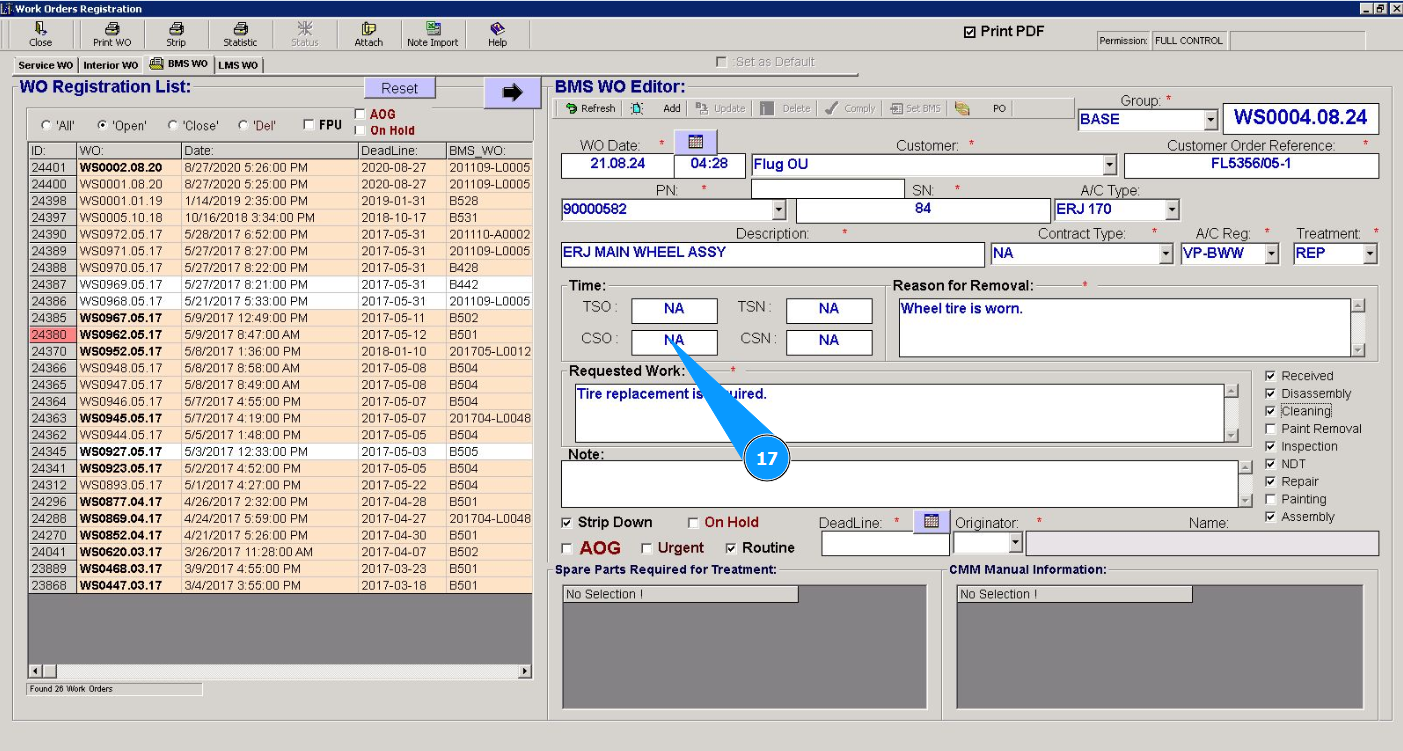Toggle the On Hold filter checkbox
Screen dimensions: 1403x751
[360, 131]
